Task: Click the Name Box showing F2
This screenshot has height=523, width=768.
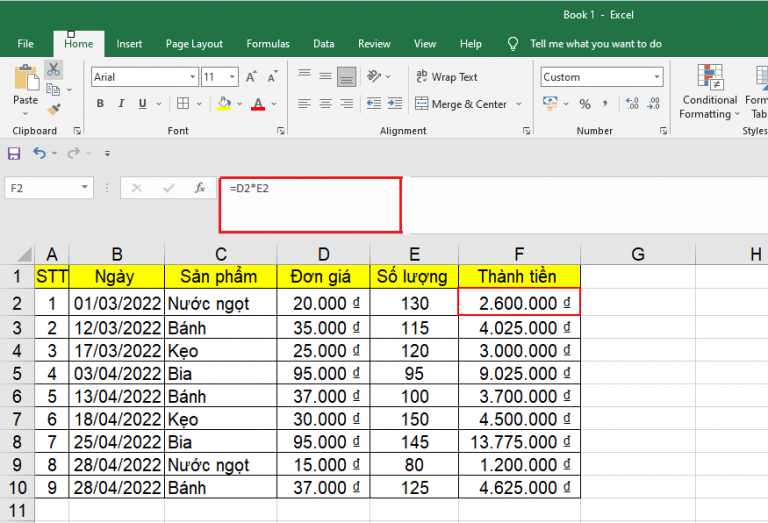Action: pos(42,188)
